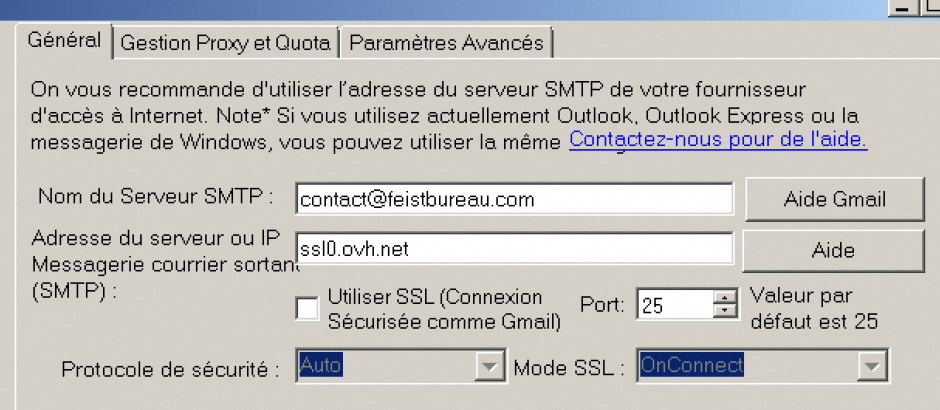This screenshot has height=410, width=940.
Task: Increase the Port value with up arrow
Action: (x=725, y=297)
